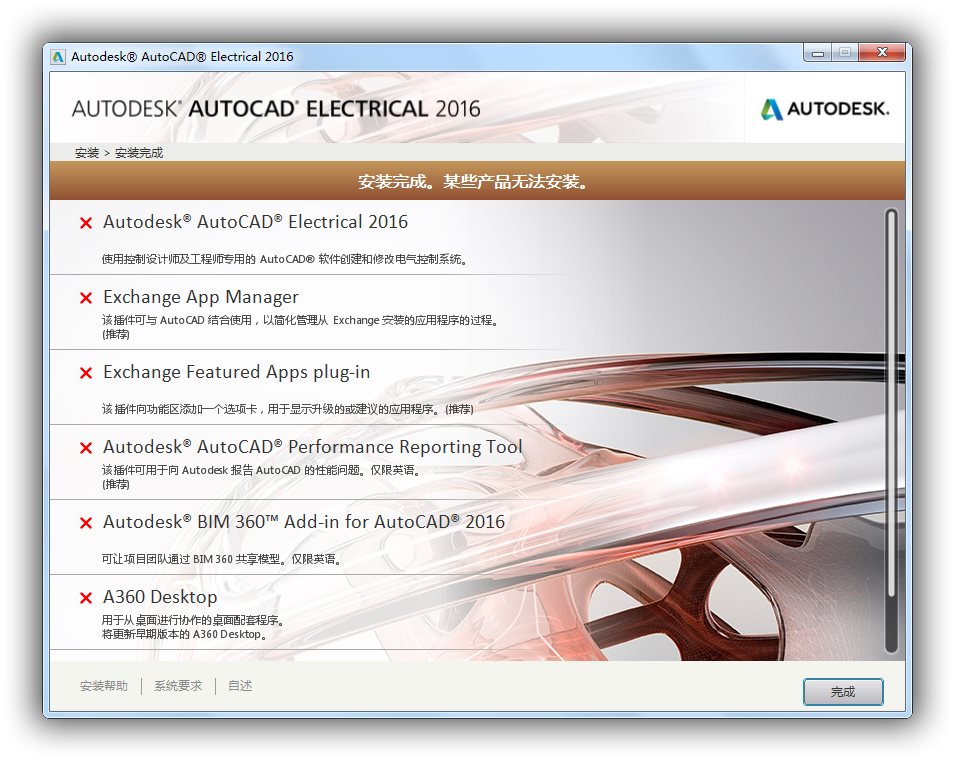Click the 安装完成。某些产品无法安装。 status banner
The width and height of the screenshot is (955, 761).
(478, 181)
